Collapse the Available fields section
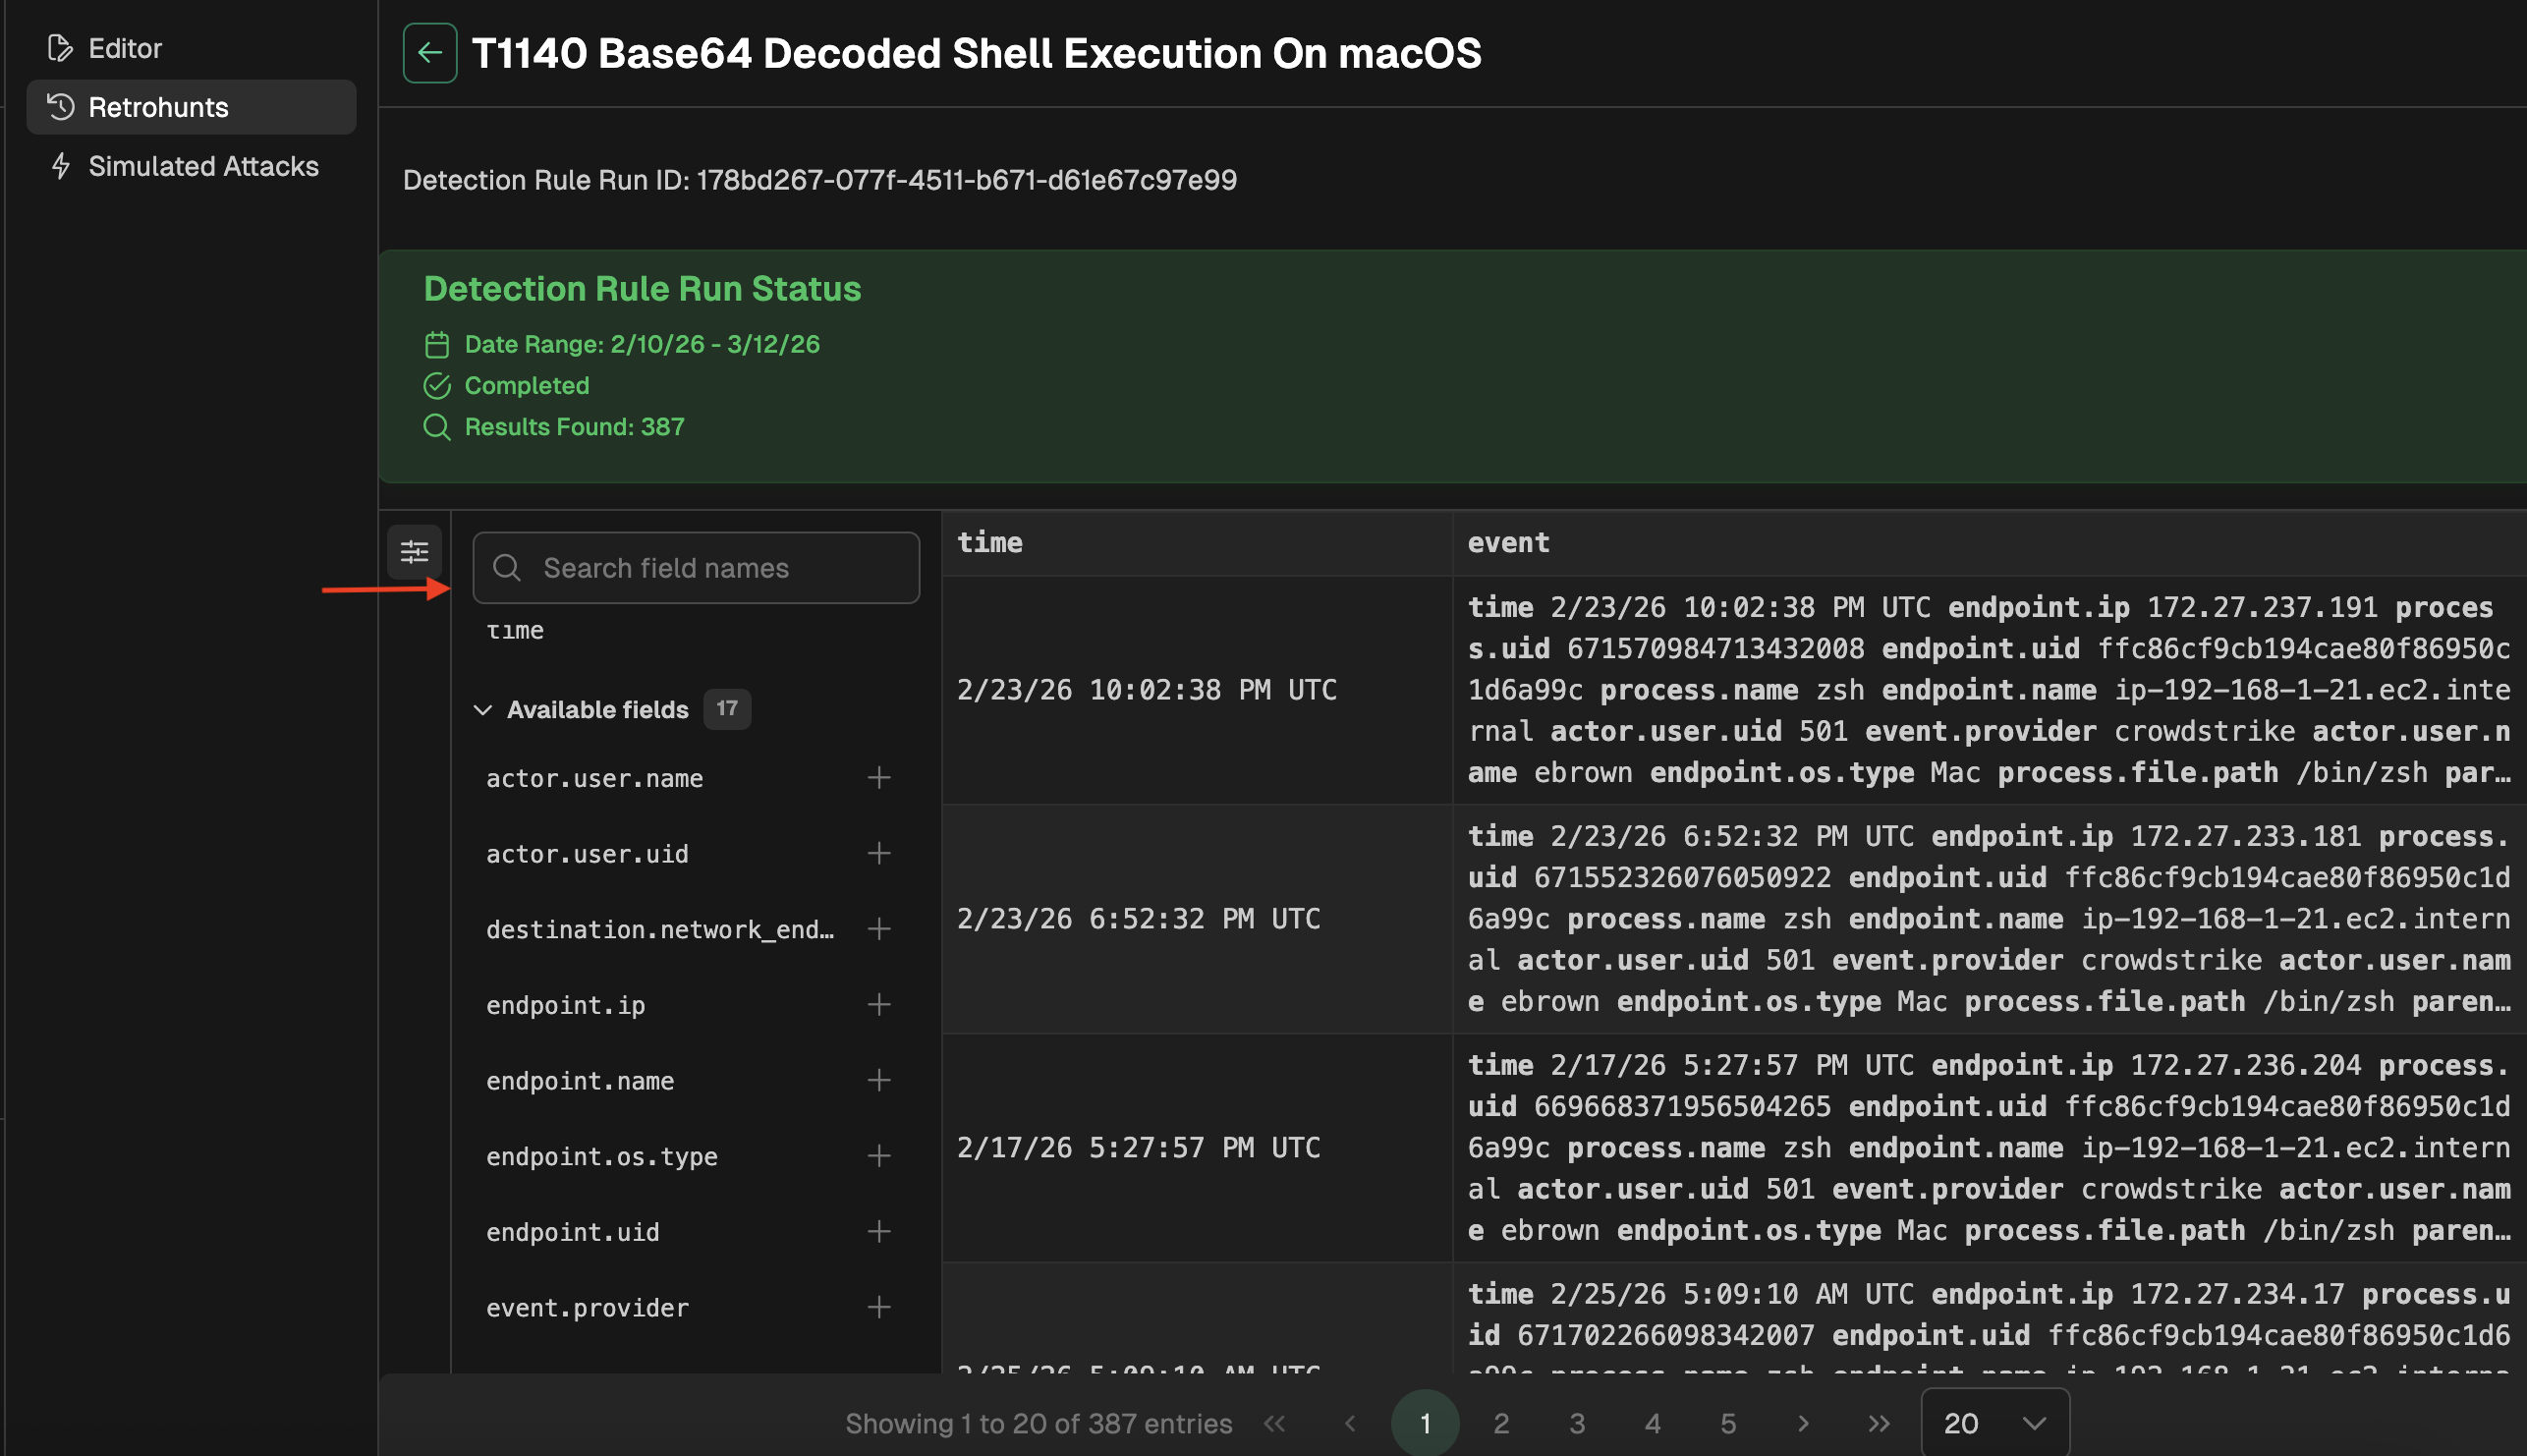Viewport: 2527px width, 1456px height. 483,710
